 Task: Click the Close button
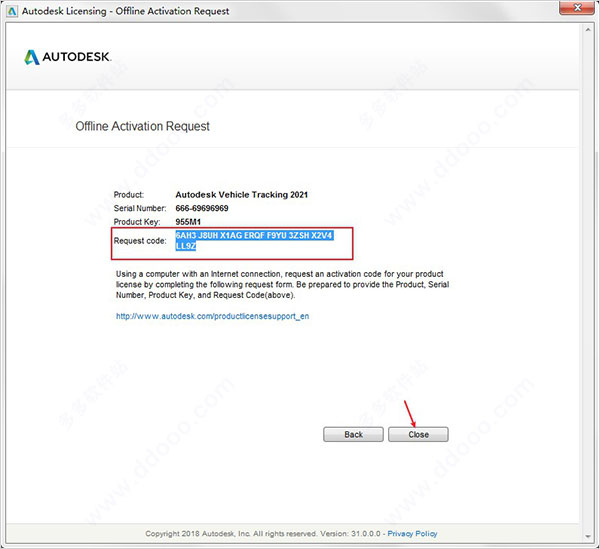pos(418,434)
